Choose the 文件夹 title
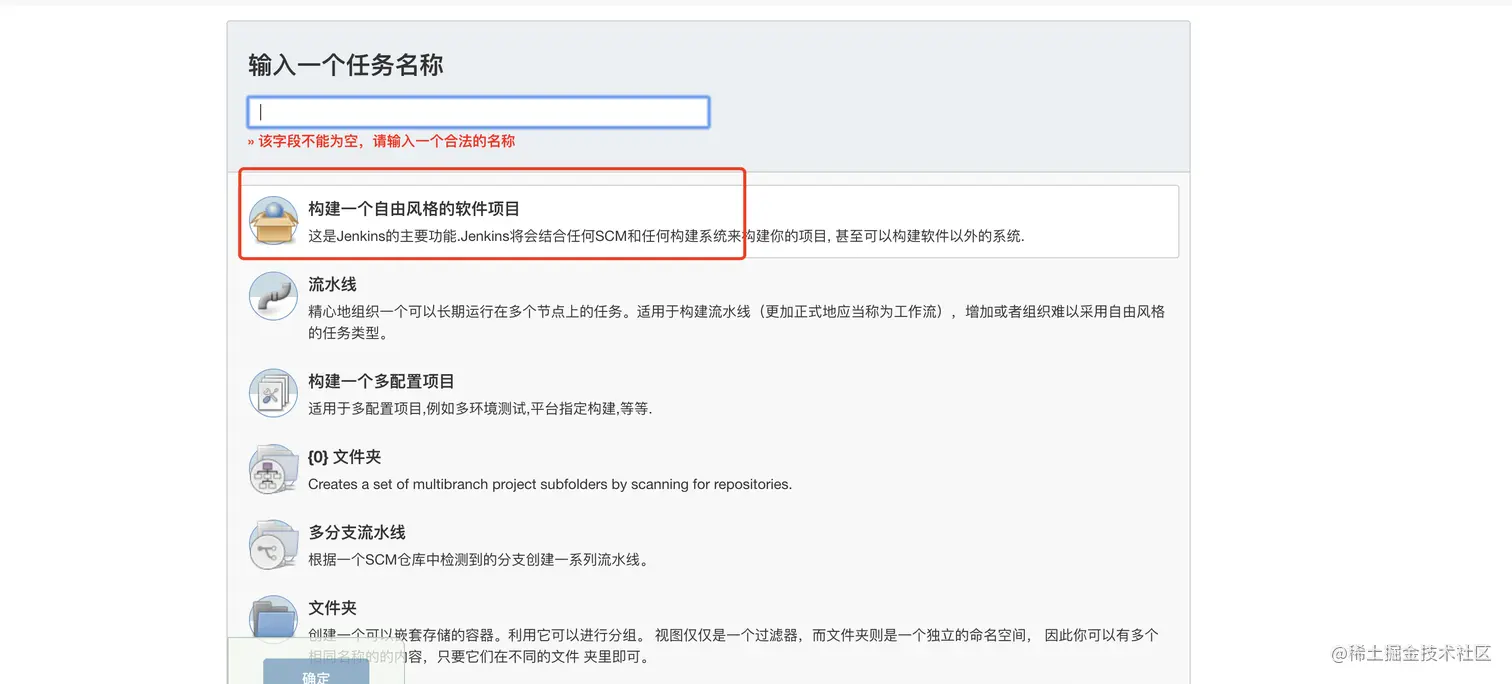The image size is (1512, 684). (x=332, y=608)
